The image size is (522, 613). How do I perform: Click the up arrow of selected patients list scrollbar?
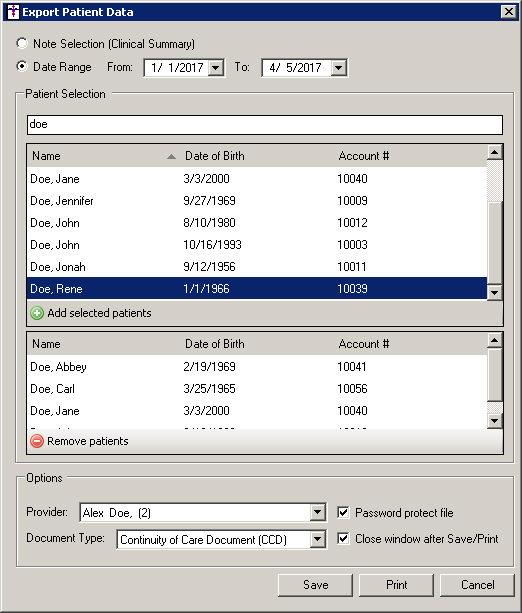495,341
